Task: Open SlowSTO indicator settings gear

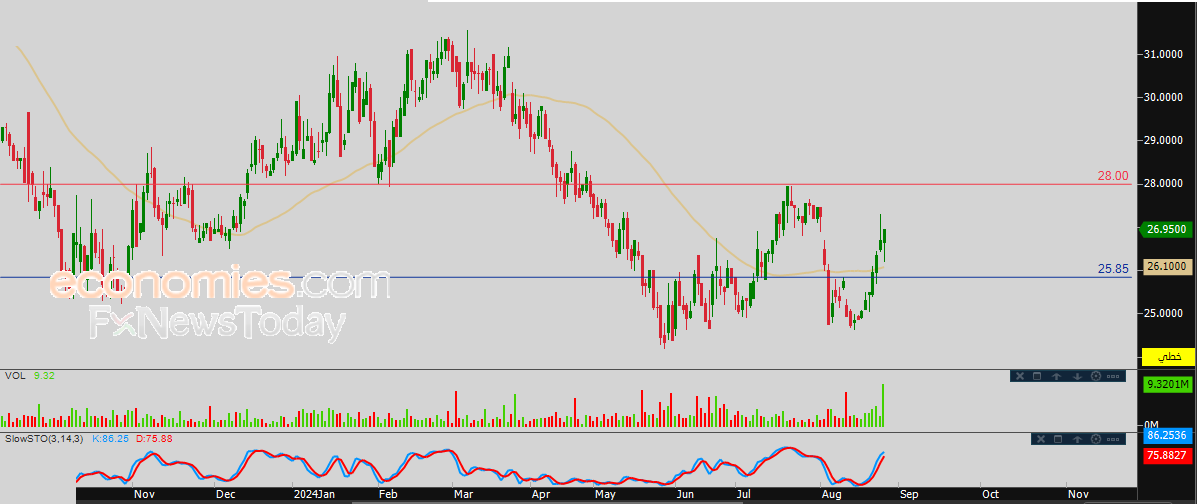Action: click(x=1095, y=439)
